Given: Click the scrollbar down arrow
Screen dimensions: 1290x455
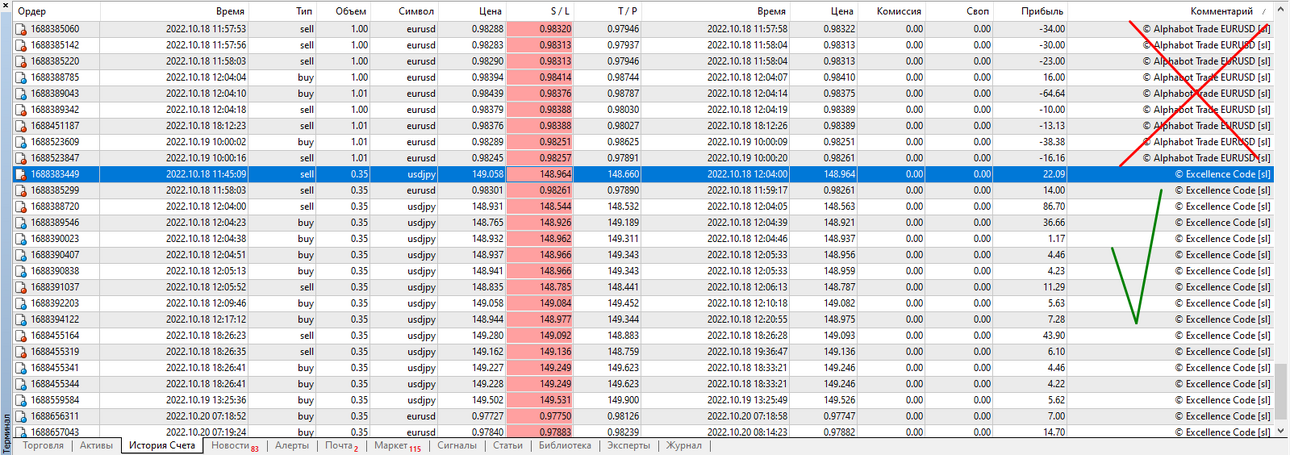Looking at the screenshot, I should (x=1282, y=430).
